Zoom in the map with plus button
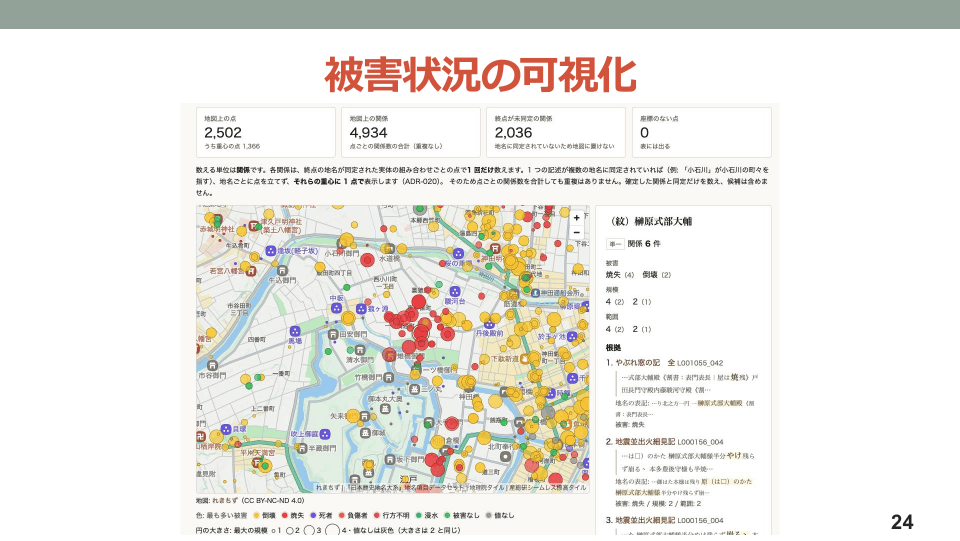Image resolution: width=960 pixels, height=541 pixels. pyautogui.click(x=576, y=218)
